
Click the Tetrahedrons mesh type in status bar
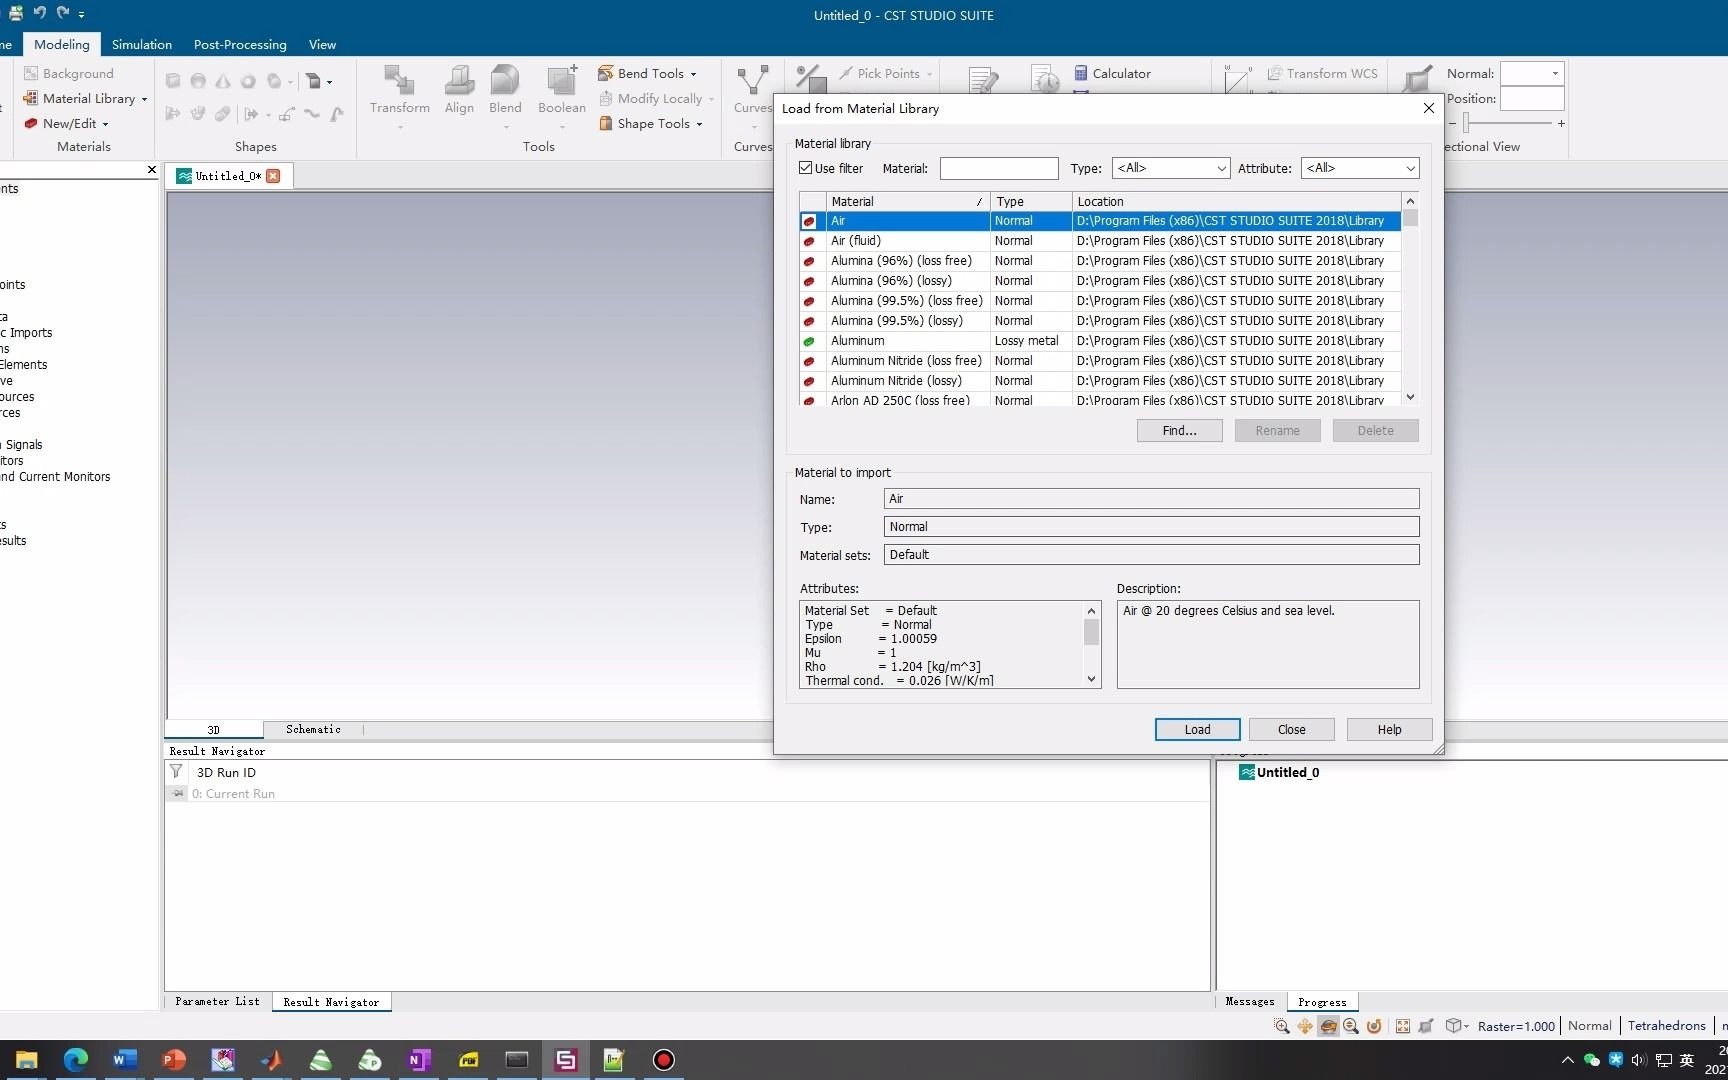[1667, 1025]
